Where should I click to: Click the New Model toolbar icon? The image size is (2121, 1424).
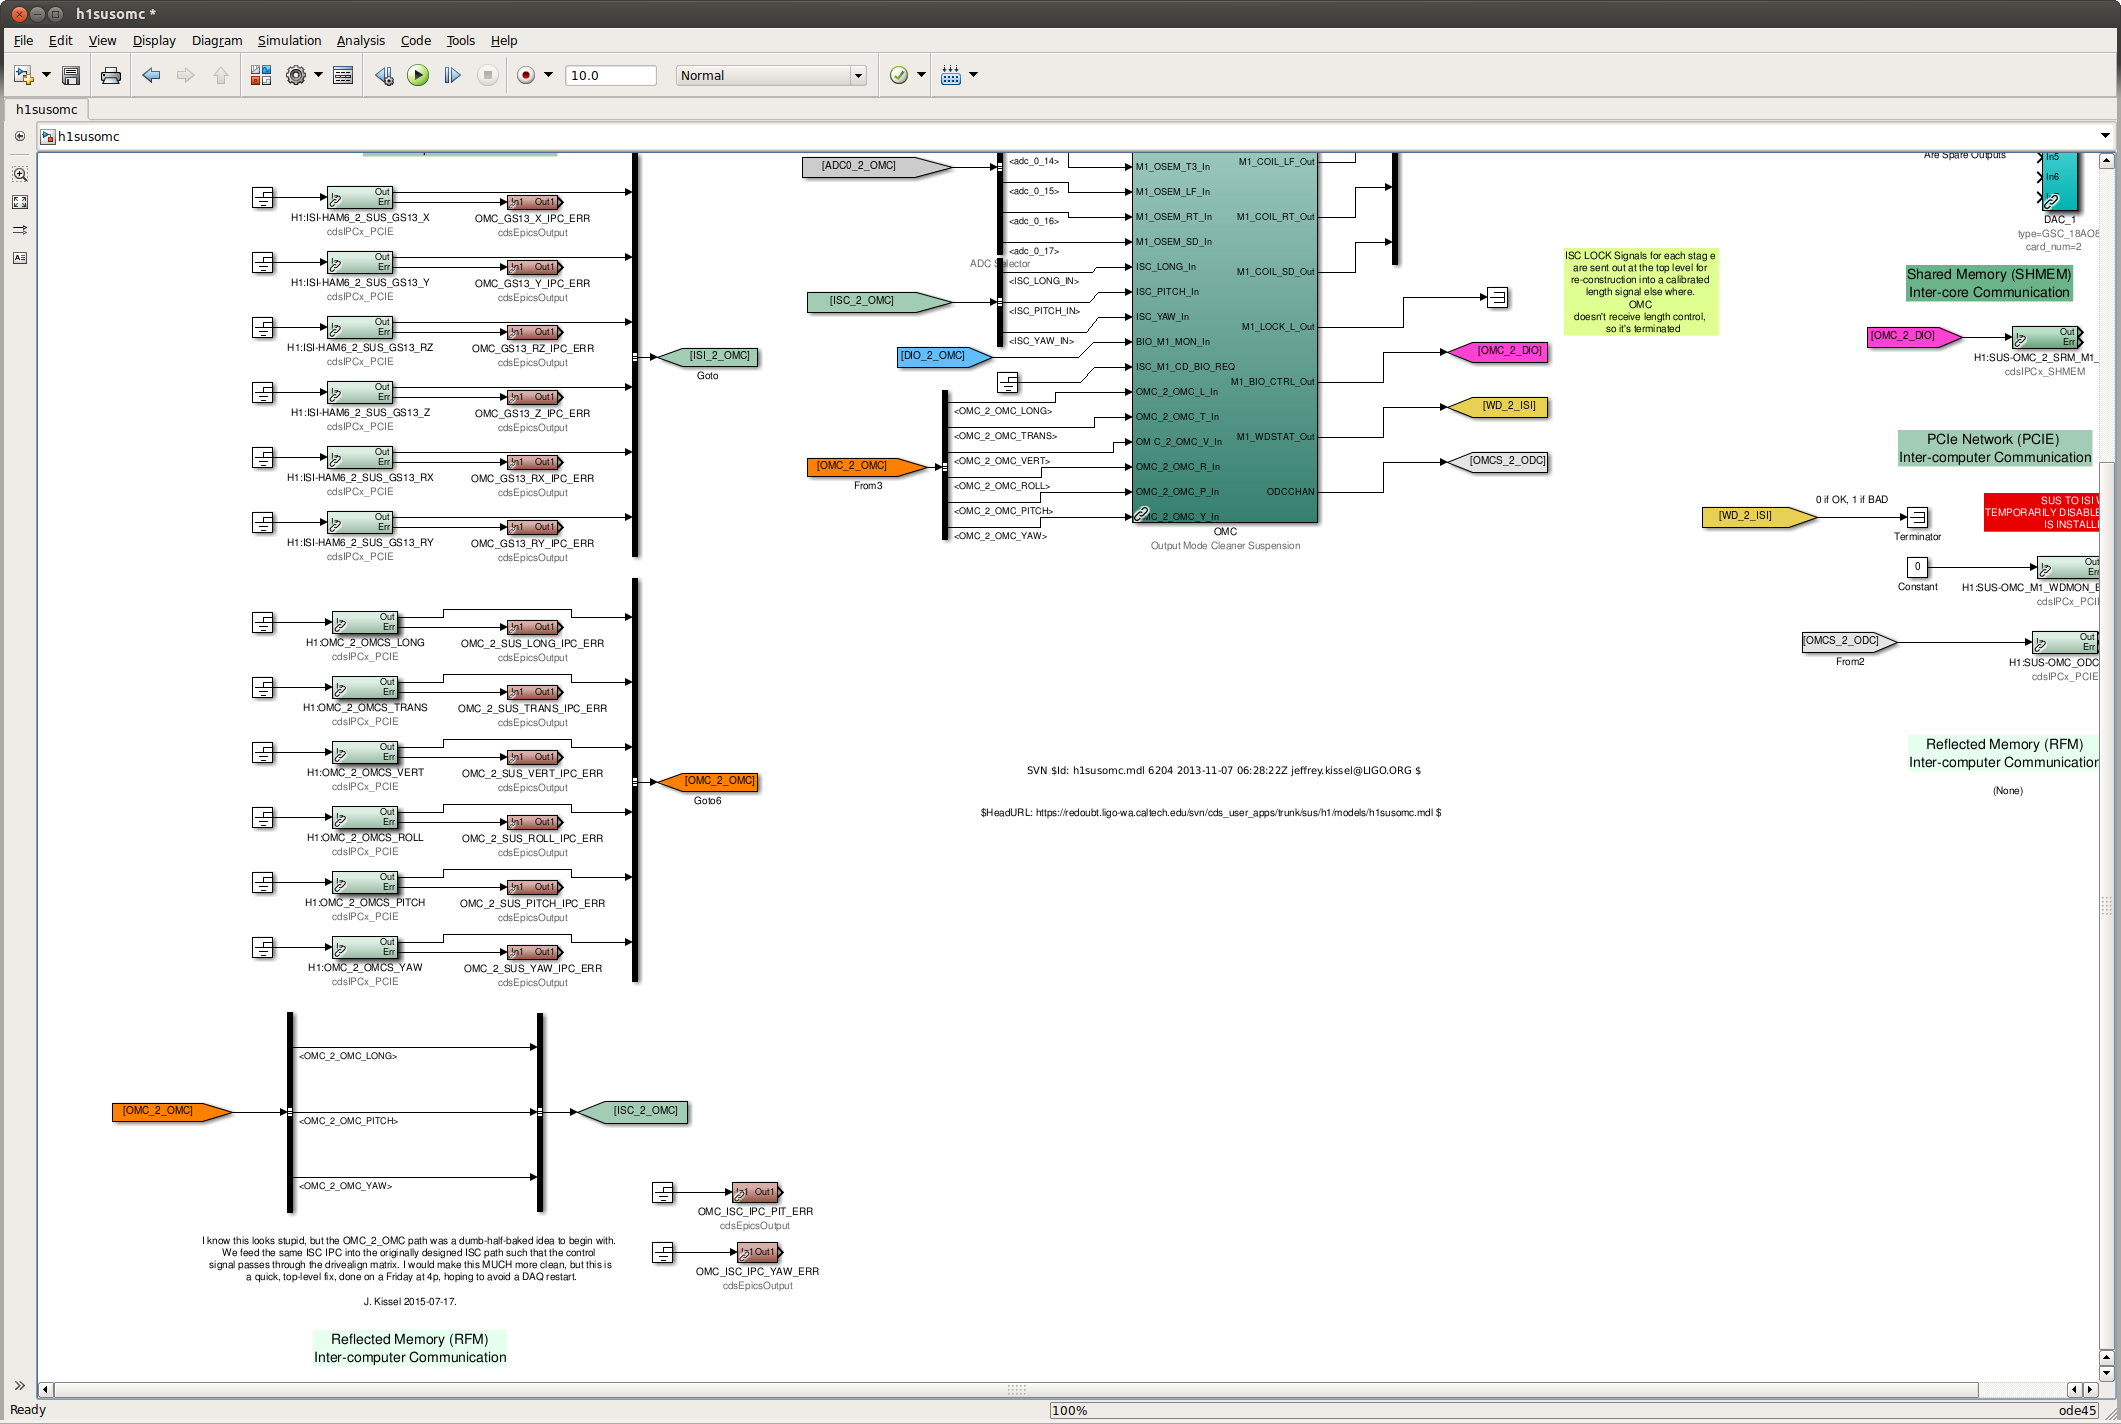pos(23,75)
